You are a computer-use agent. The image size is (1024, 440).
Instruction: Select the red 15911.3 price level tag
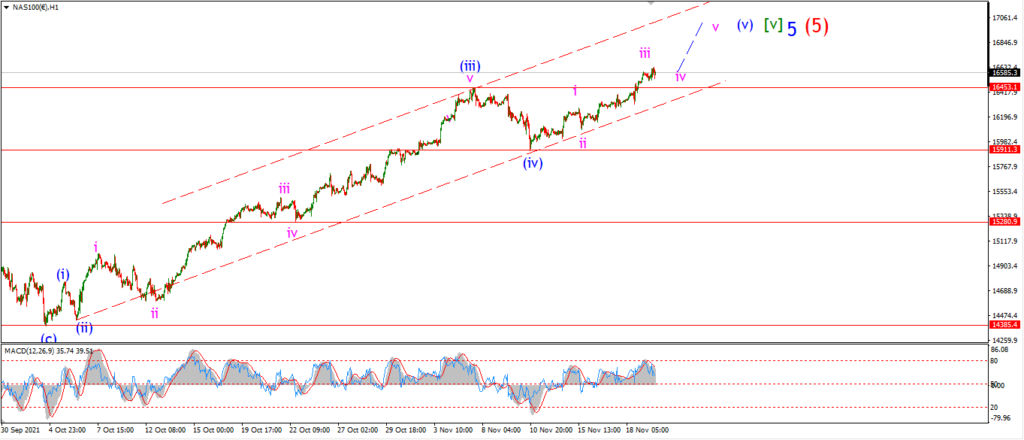point(1006,149)
